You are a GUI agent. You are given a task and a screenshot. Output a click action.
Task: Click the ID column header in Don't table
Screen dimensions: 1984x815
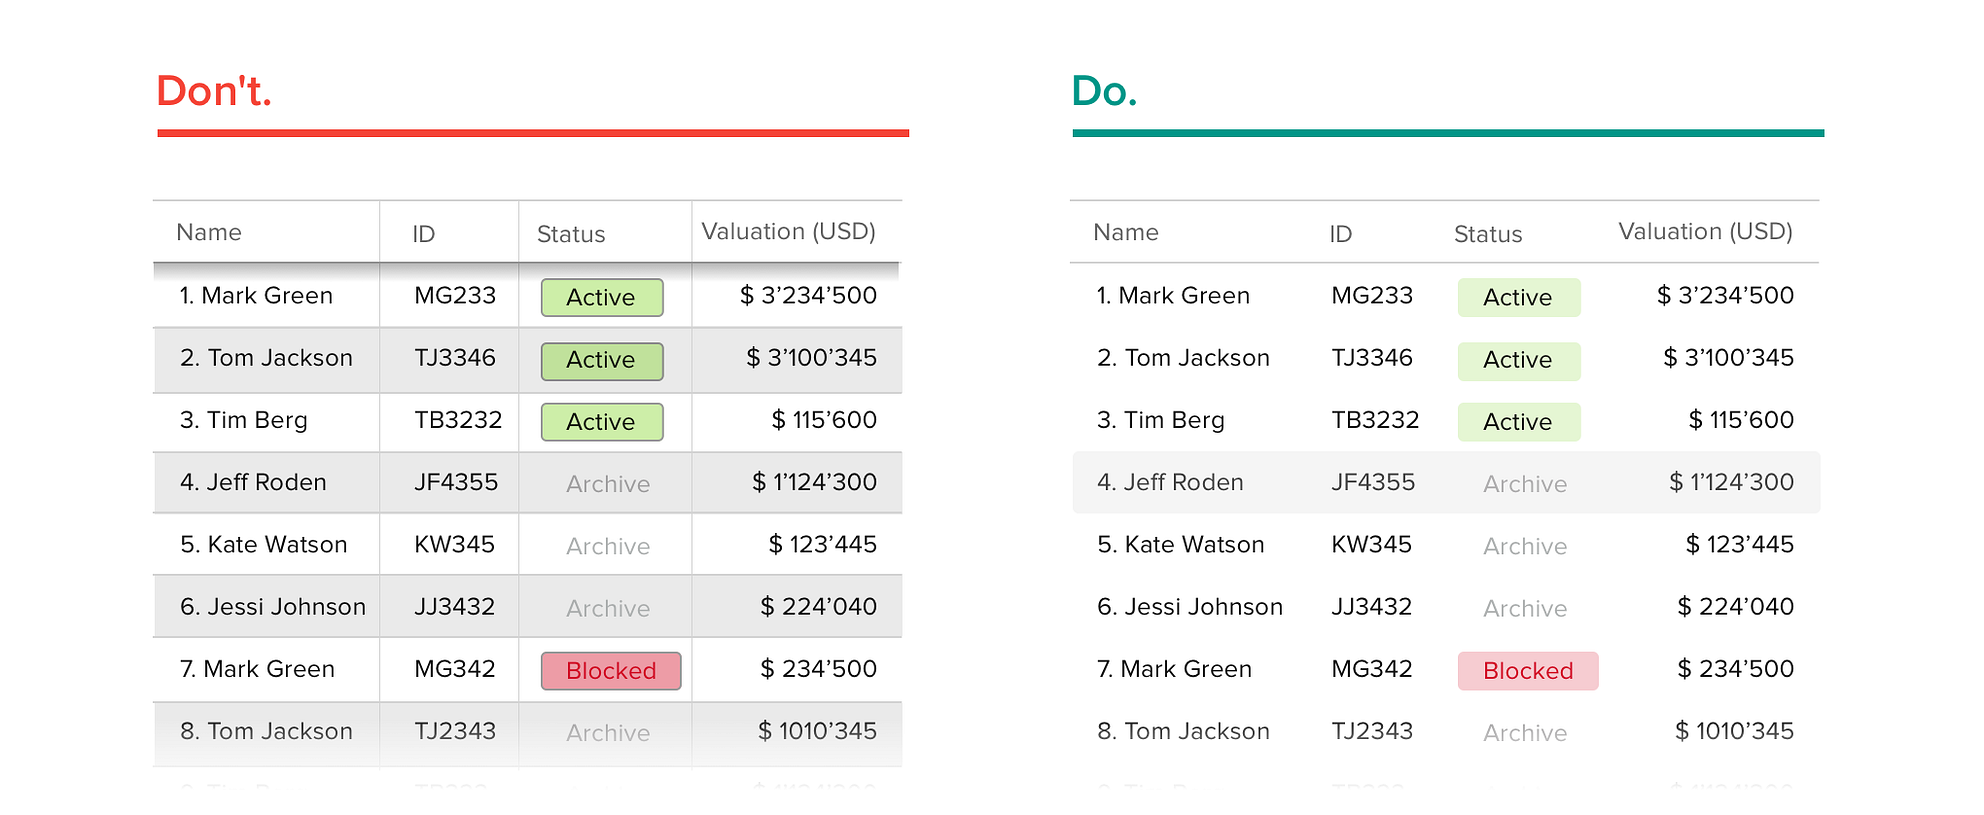423,234
